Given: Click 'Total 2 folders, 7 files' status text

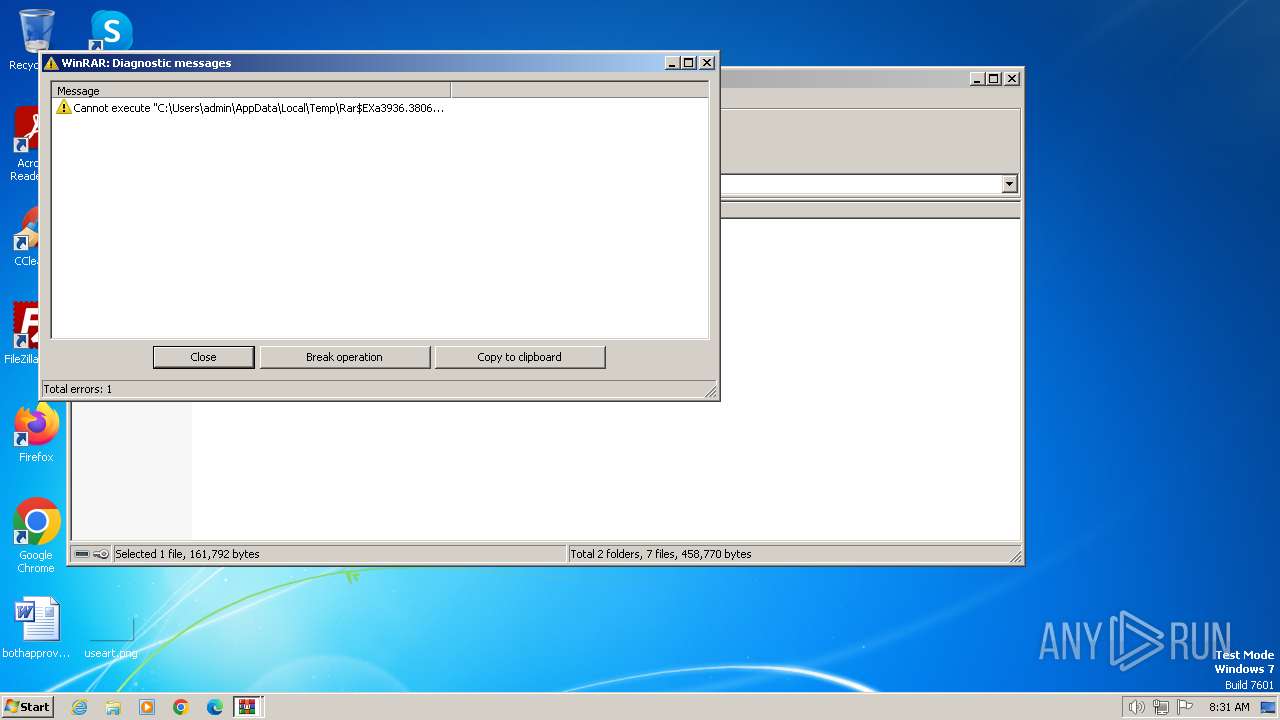Looking at the screenshot, I should tap(661, 554).
